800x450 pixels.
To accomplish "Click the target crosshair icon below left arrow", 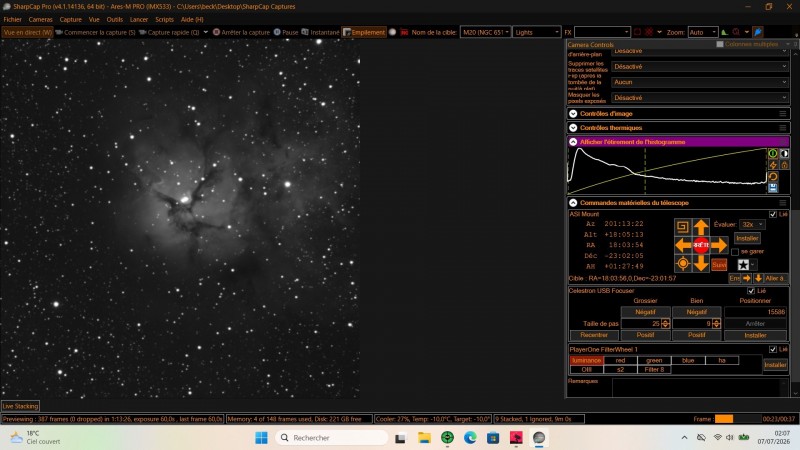I will pos(683,264).
